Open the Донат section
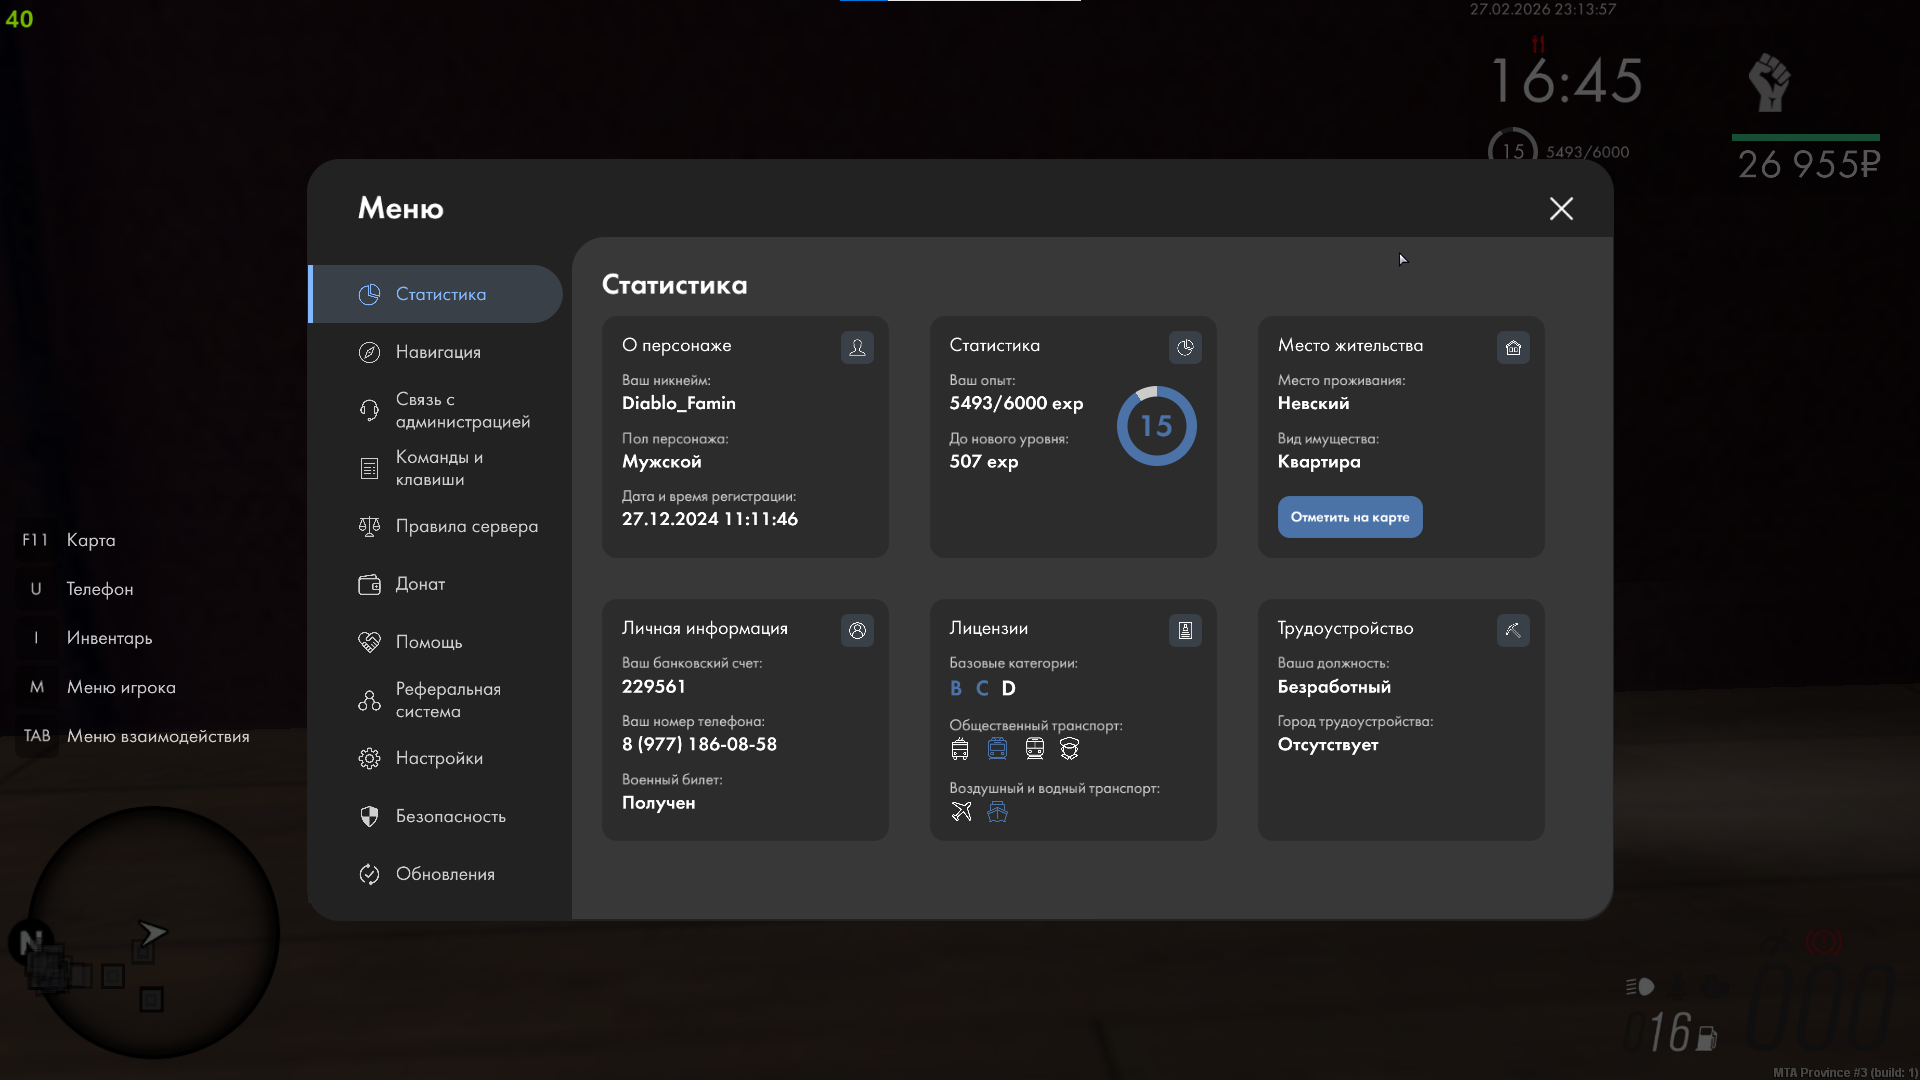Viewport: 1920px width, 1080px height. click(419, 584)
